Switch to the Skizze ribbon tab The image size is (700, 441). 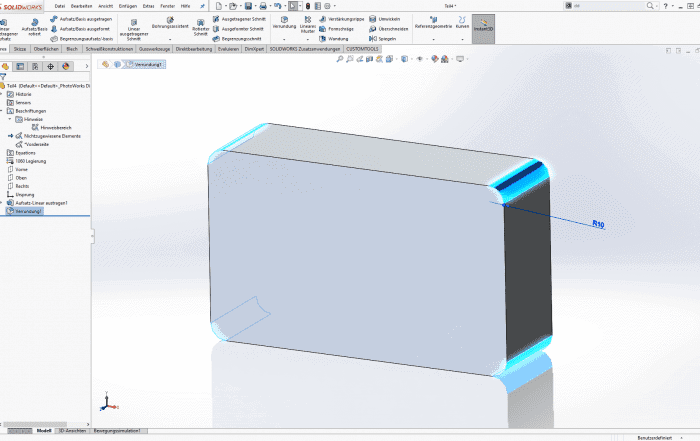click(20, 49)
